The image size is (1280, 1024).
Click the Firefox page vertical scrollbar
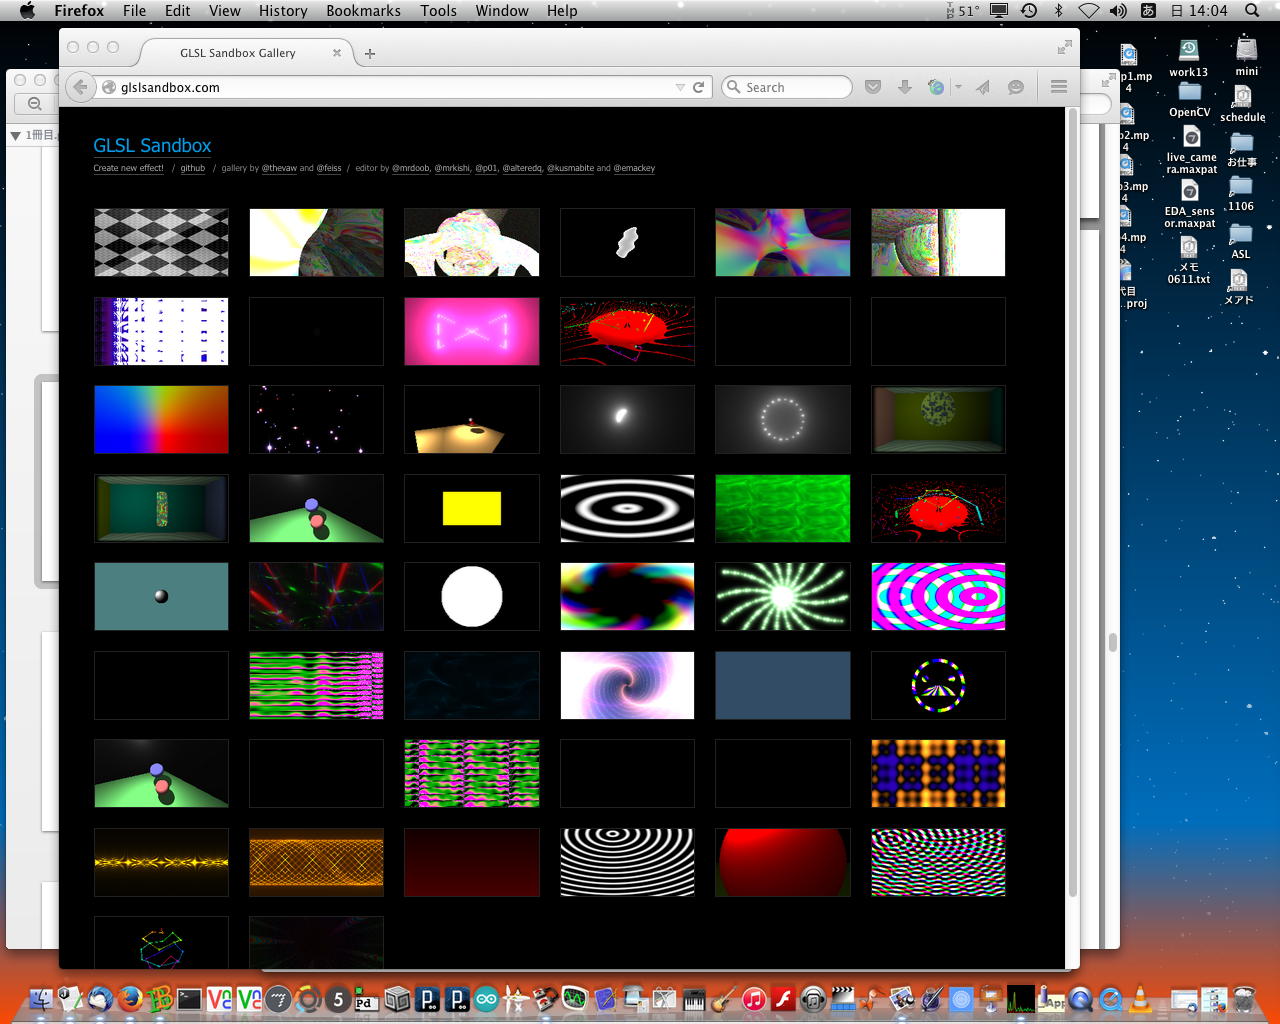pyautogui.click(x=1073, y=500)
